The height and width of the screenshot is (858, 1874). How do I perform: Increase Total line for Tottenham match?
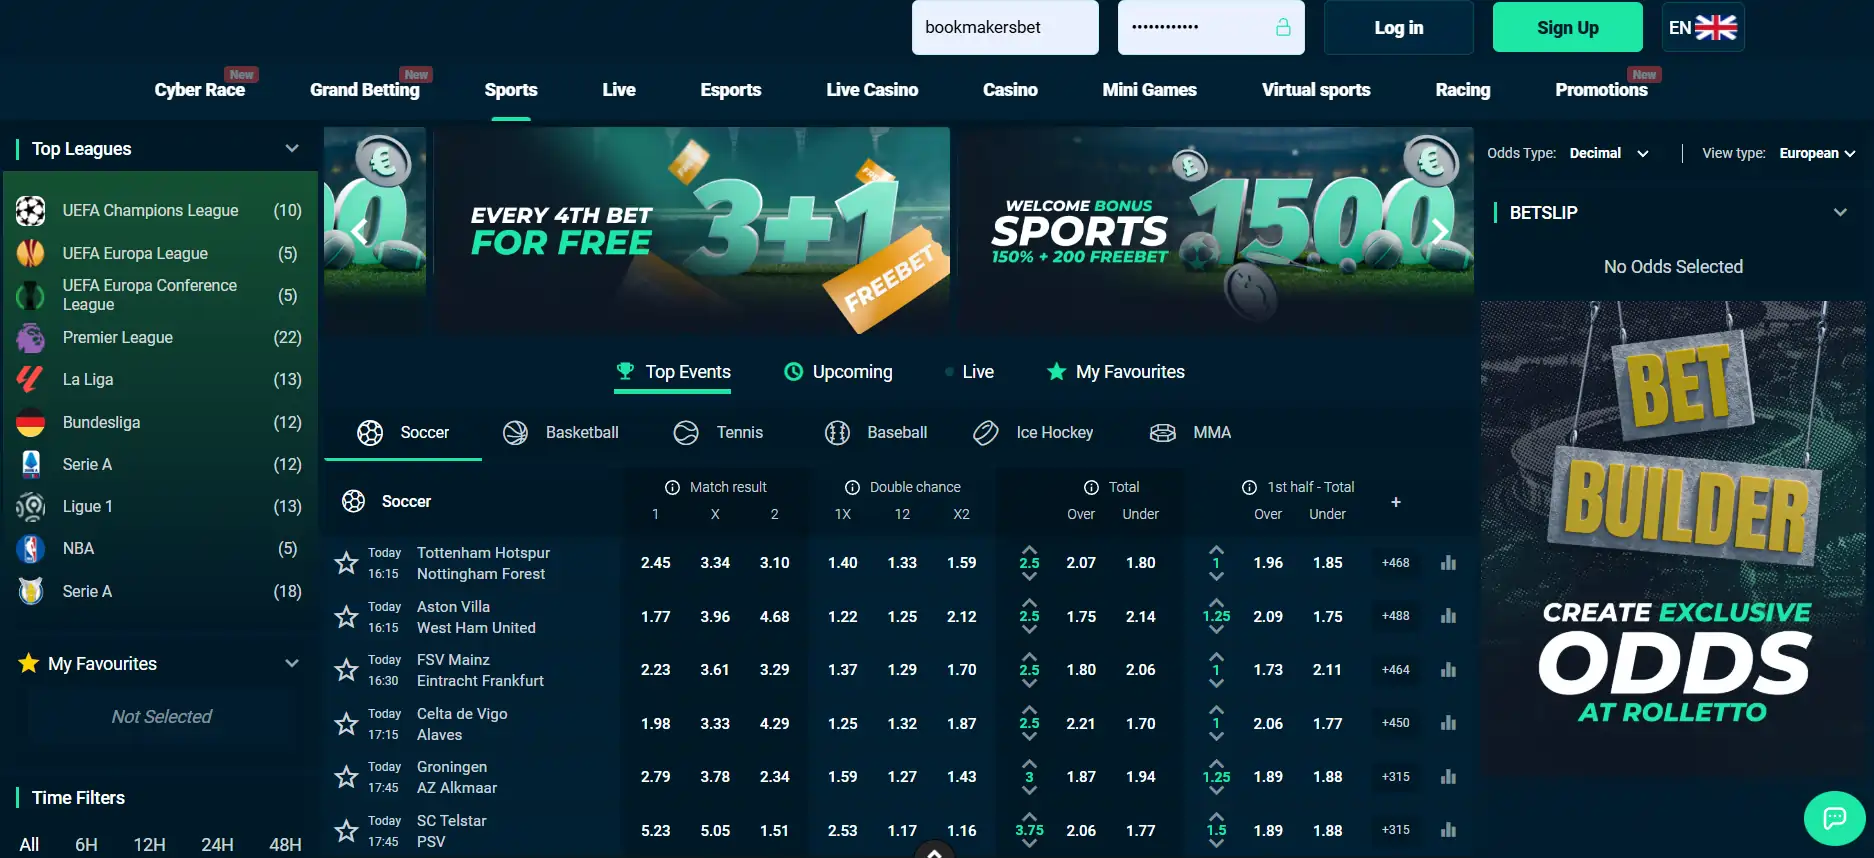1029,550
